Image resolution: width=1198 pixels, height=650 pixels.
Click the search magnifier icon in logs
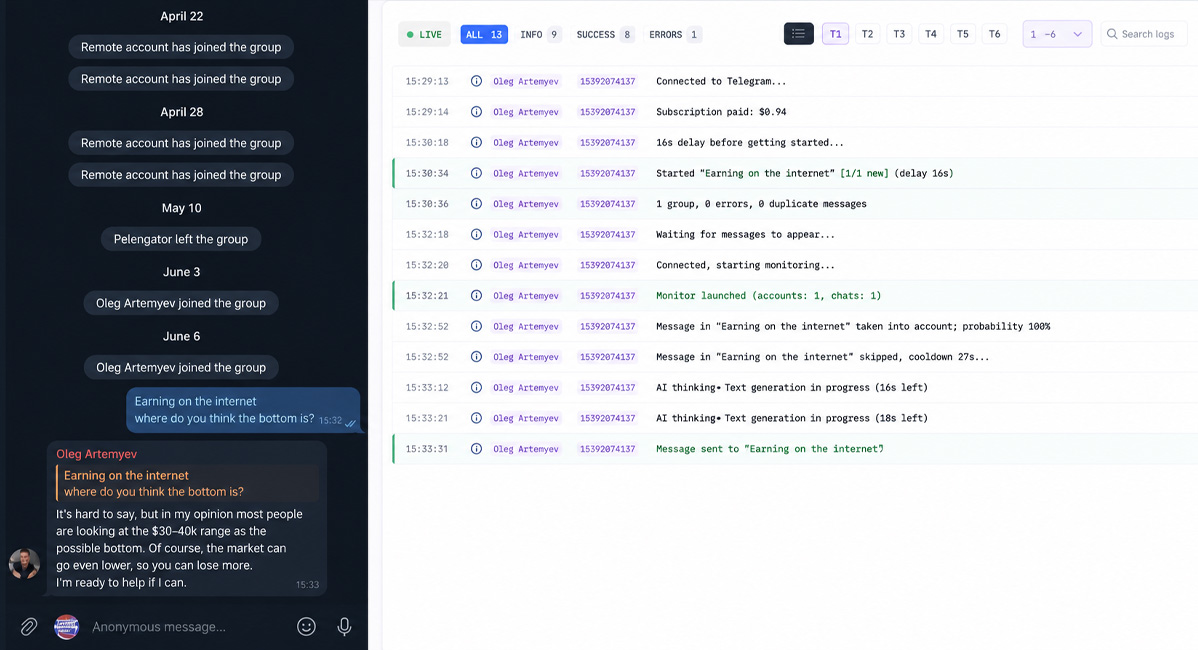click(x=1112, y=34)
